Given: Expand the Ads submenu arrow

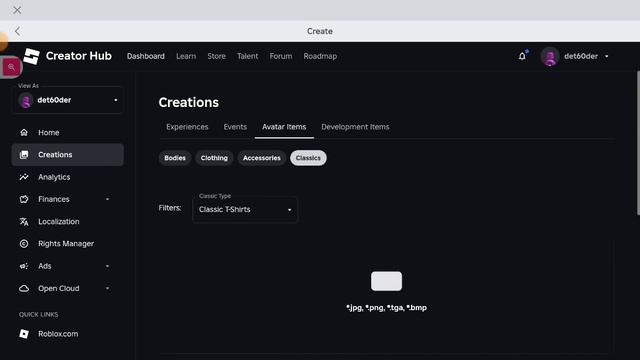Looking at the screenshot, I should pos(107,266).
